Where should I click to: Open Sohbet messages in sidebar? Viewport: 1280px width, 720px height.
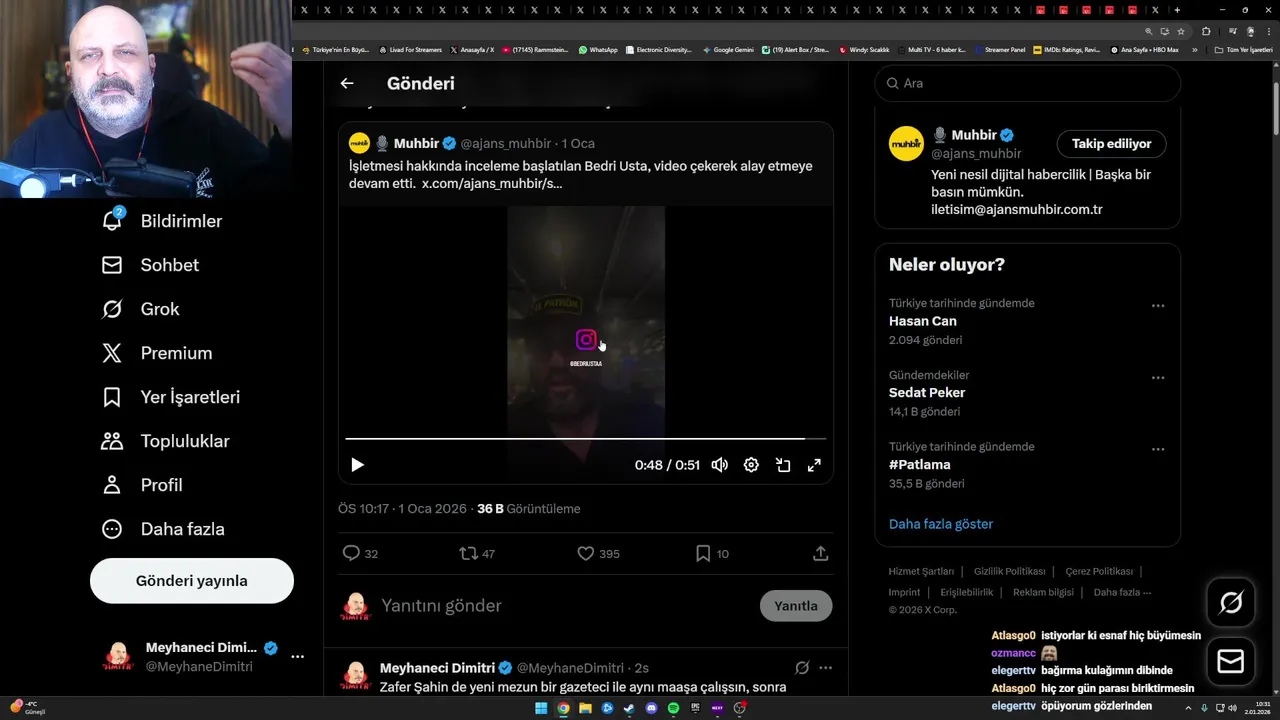point(150,265)
